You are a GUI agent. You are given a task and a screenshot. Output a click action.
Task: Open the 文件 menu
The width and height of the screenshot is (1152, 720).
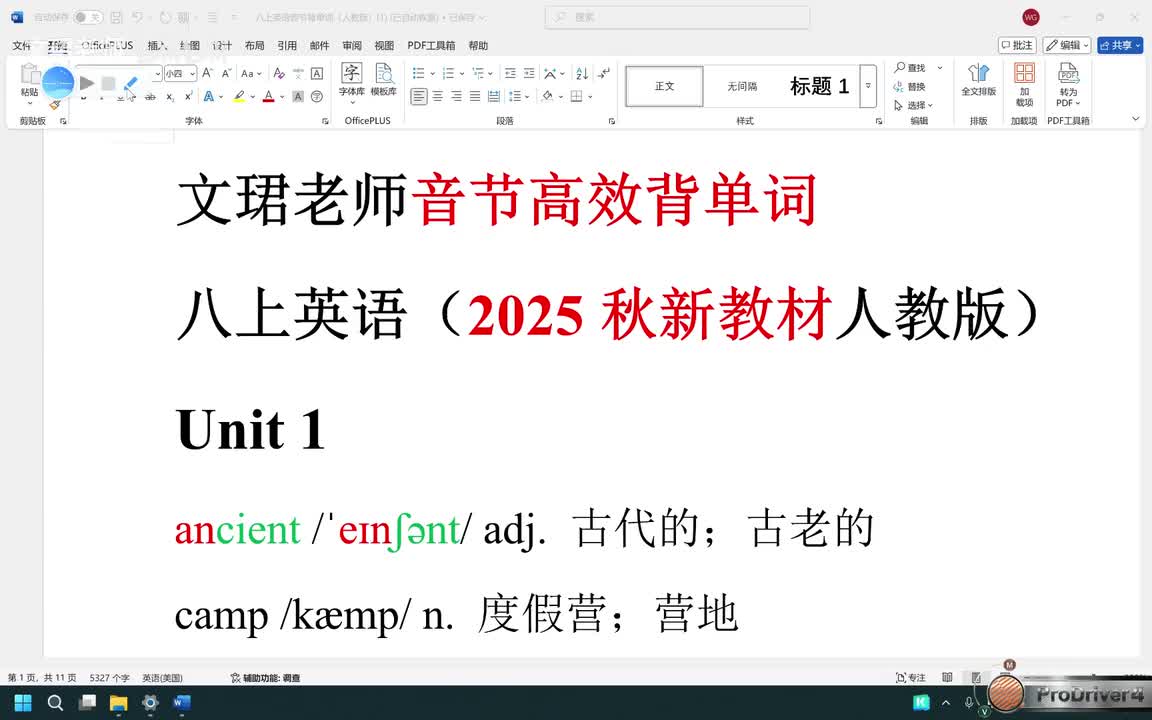22,46
